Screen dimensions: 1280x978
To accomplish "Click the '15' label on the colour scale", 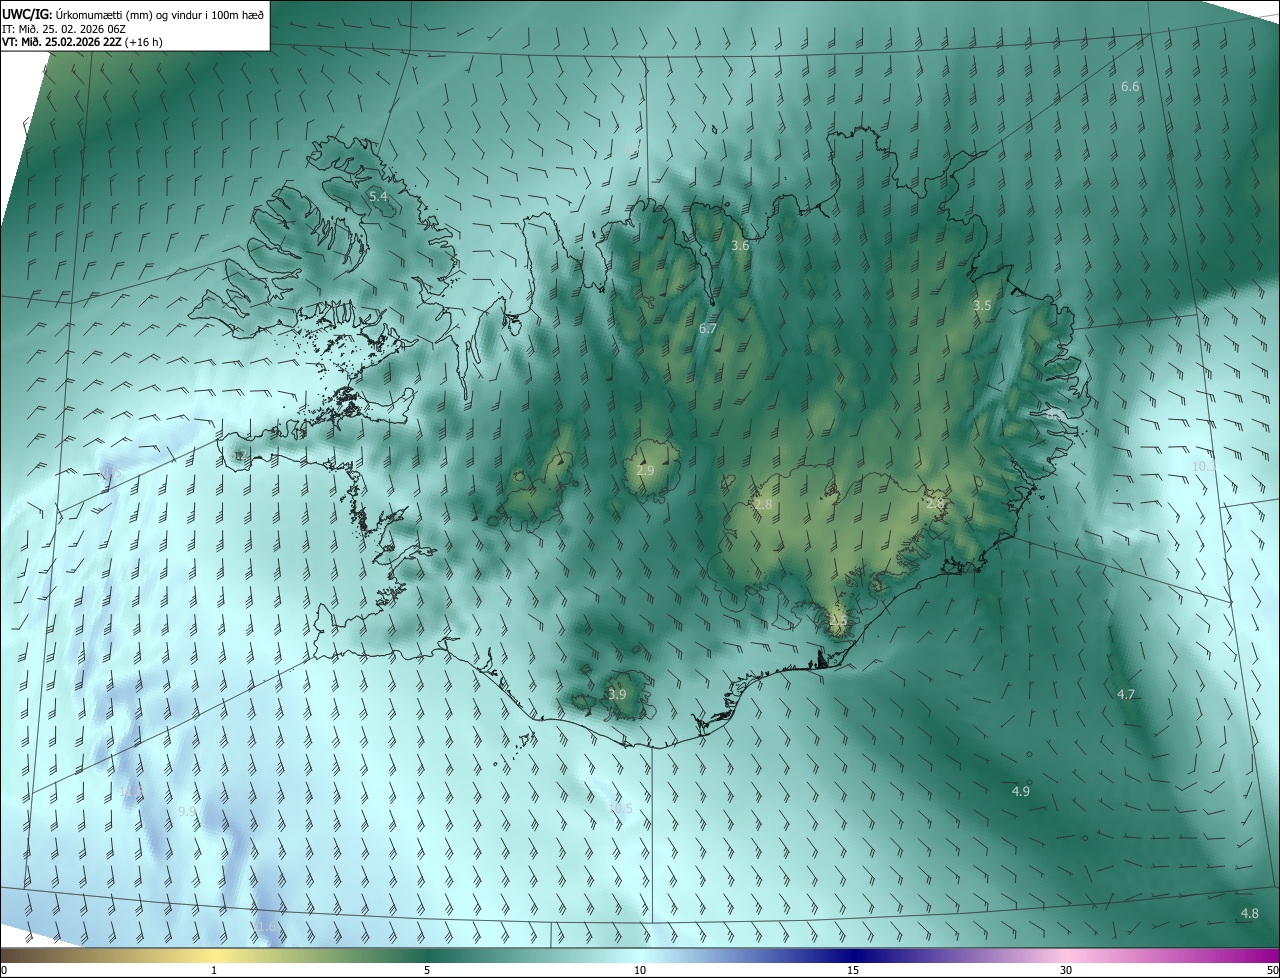I will (x=853, y=970).
